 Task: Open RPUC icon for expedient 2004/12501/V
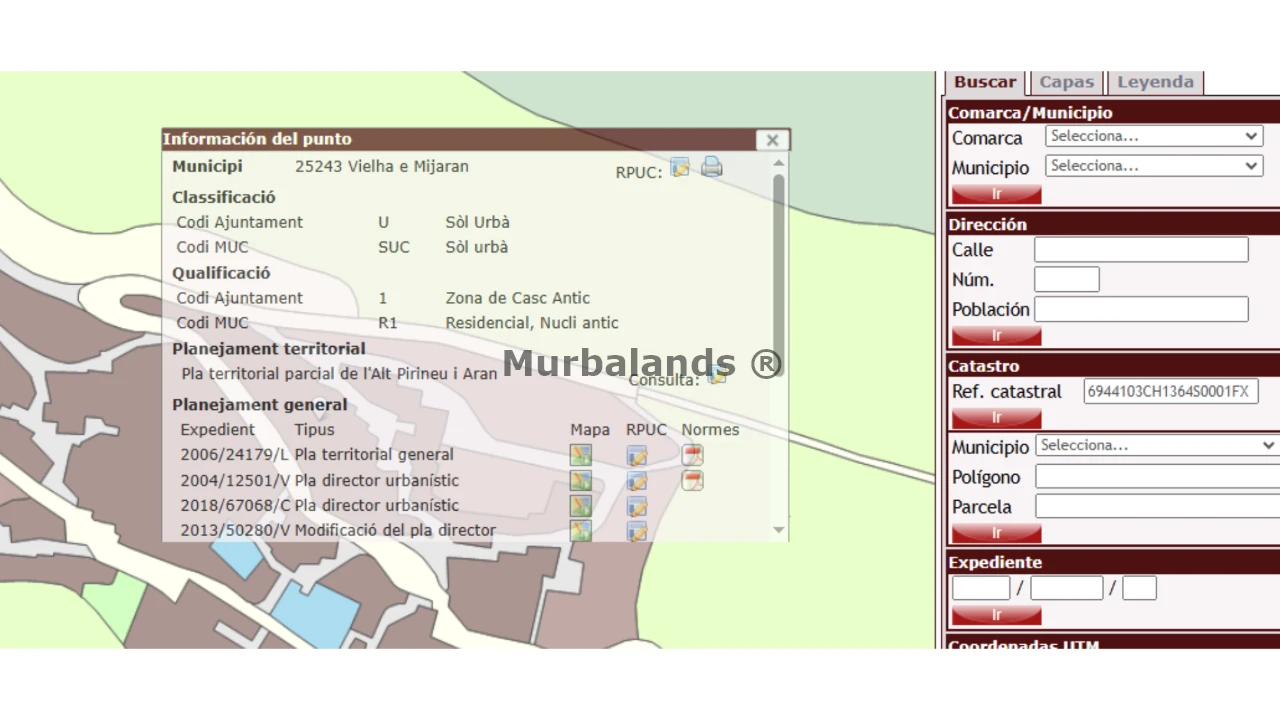(637, 481)
